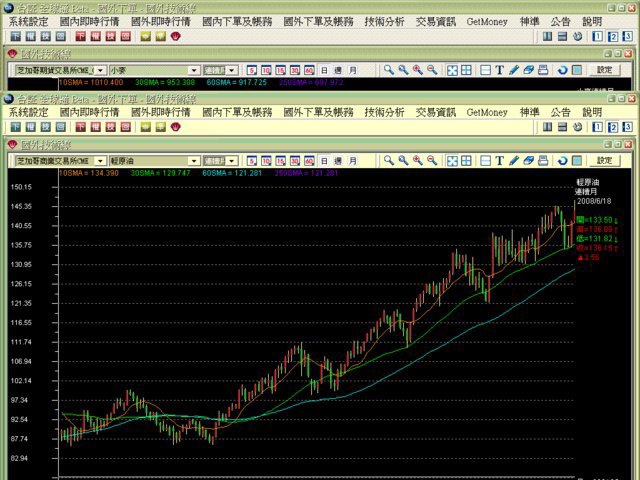Toggle 15-minute period in 輕原油 chart toolbar
Screen dimensions: 640x480
pos(280,161)
